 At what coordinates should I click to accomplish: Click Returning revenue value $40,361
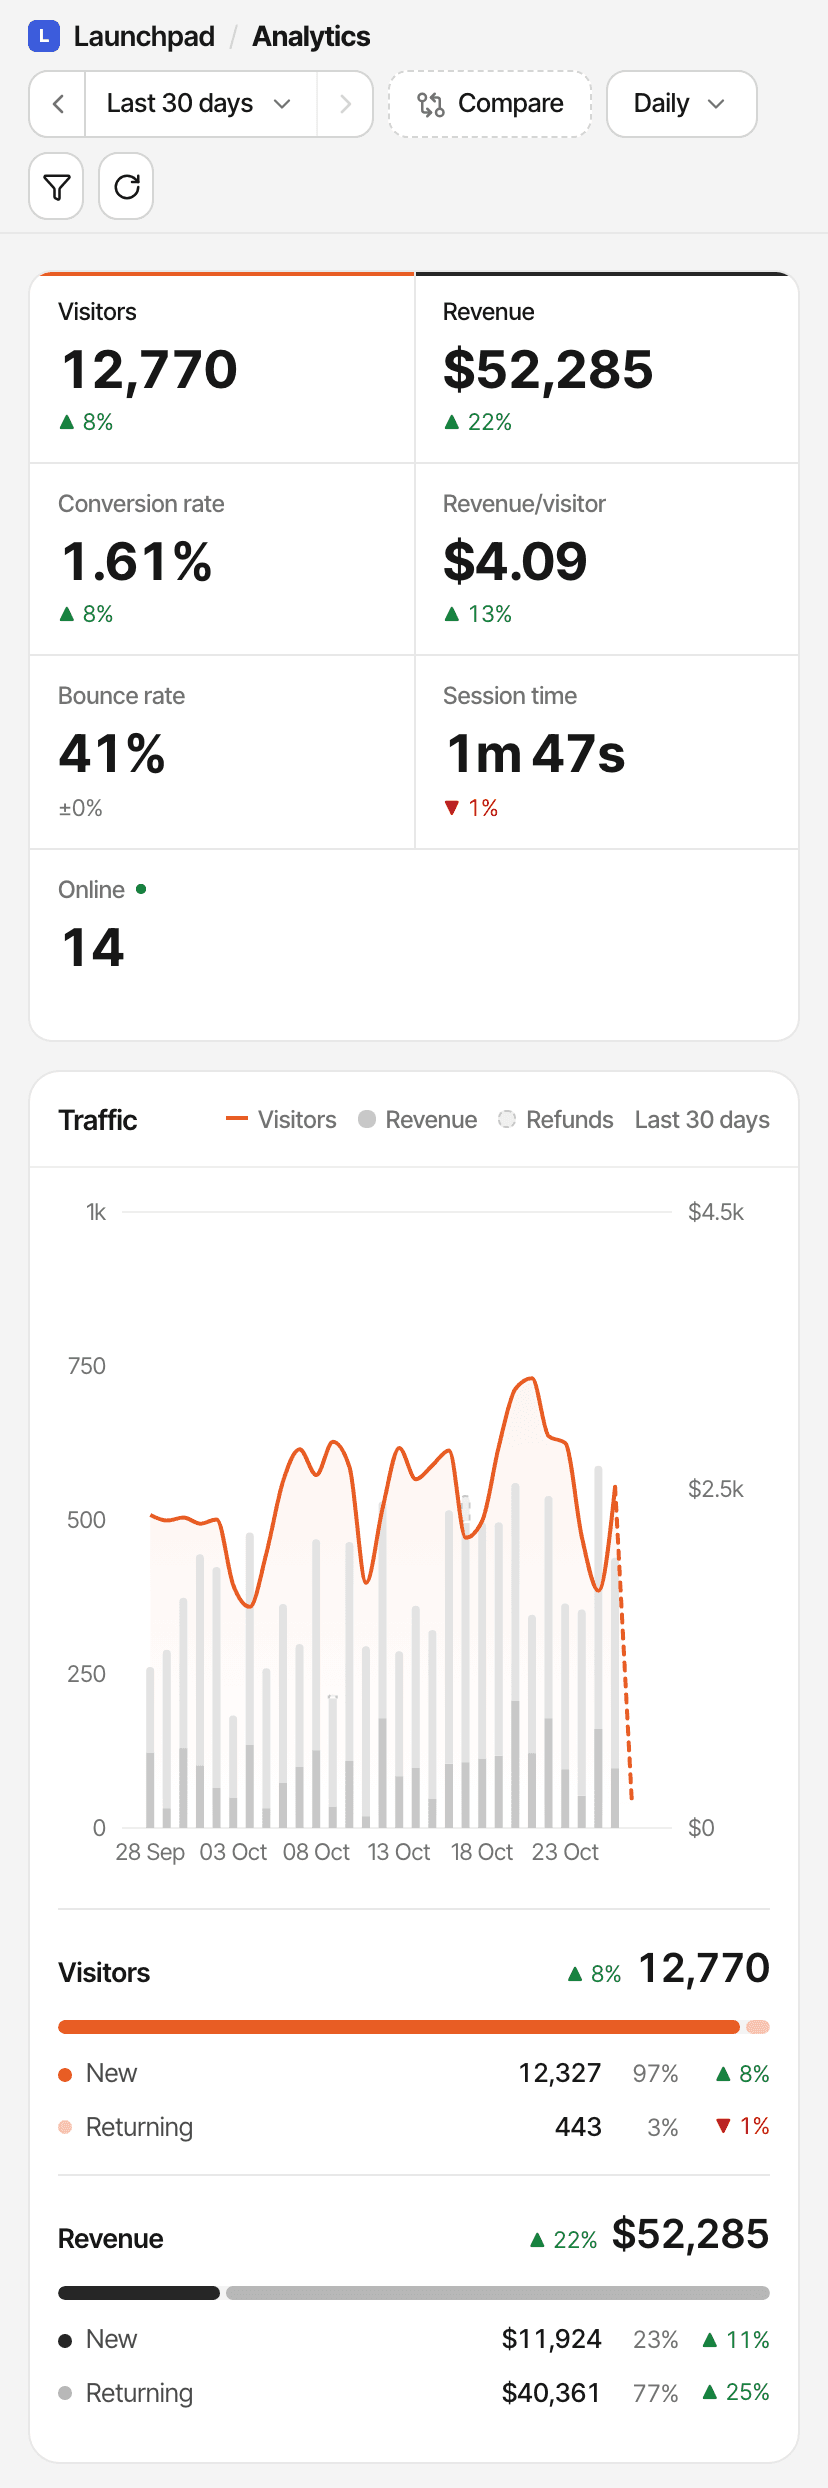point(551,2393)
